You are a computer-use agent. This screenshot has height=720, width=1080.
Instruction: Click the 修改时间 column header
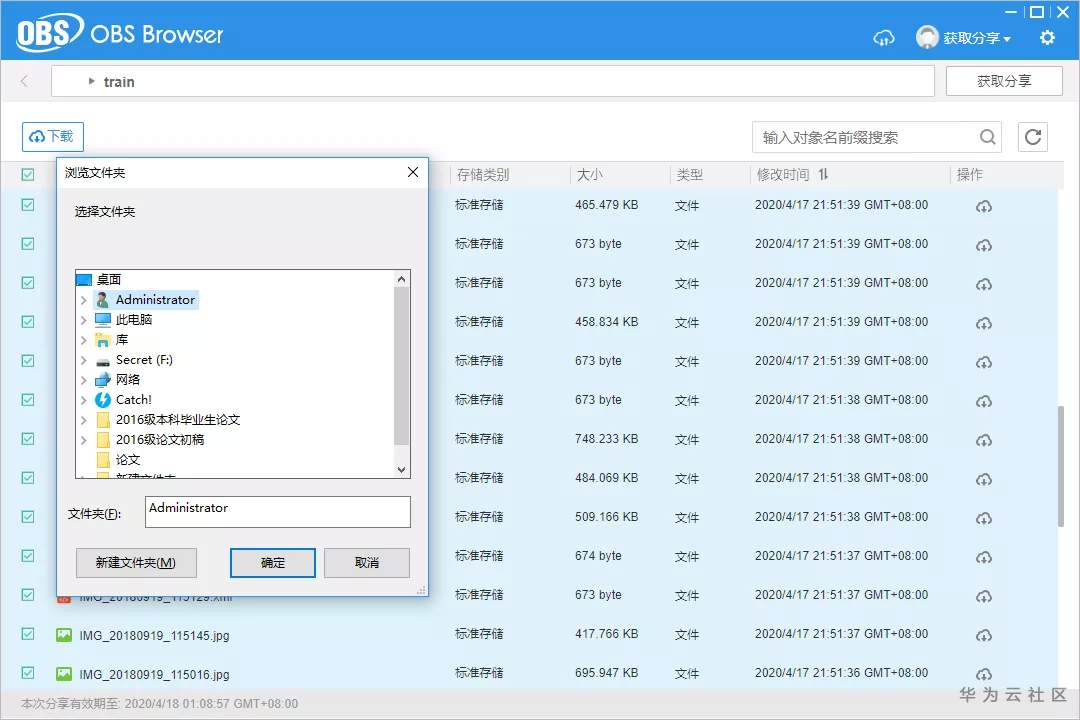pos(783,175)
